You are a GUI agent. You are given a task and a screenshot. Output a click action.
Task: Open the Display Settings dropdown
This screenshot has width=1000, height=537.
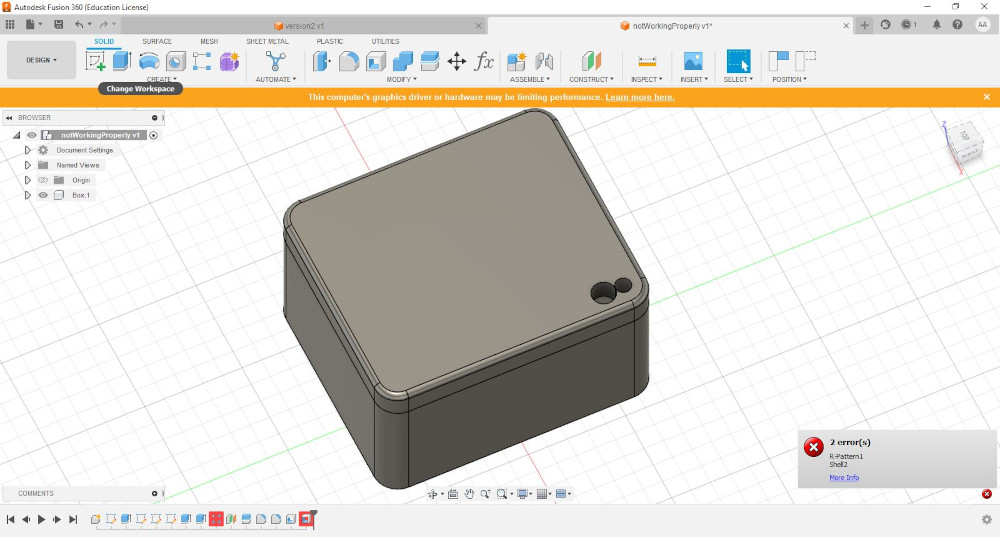524,494
